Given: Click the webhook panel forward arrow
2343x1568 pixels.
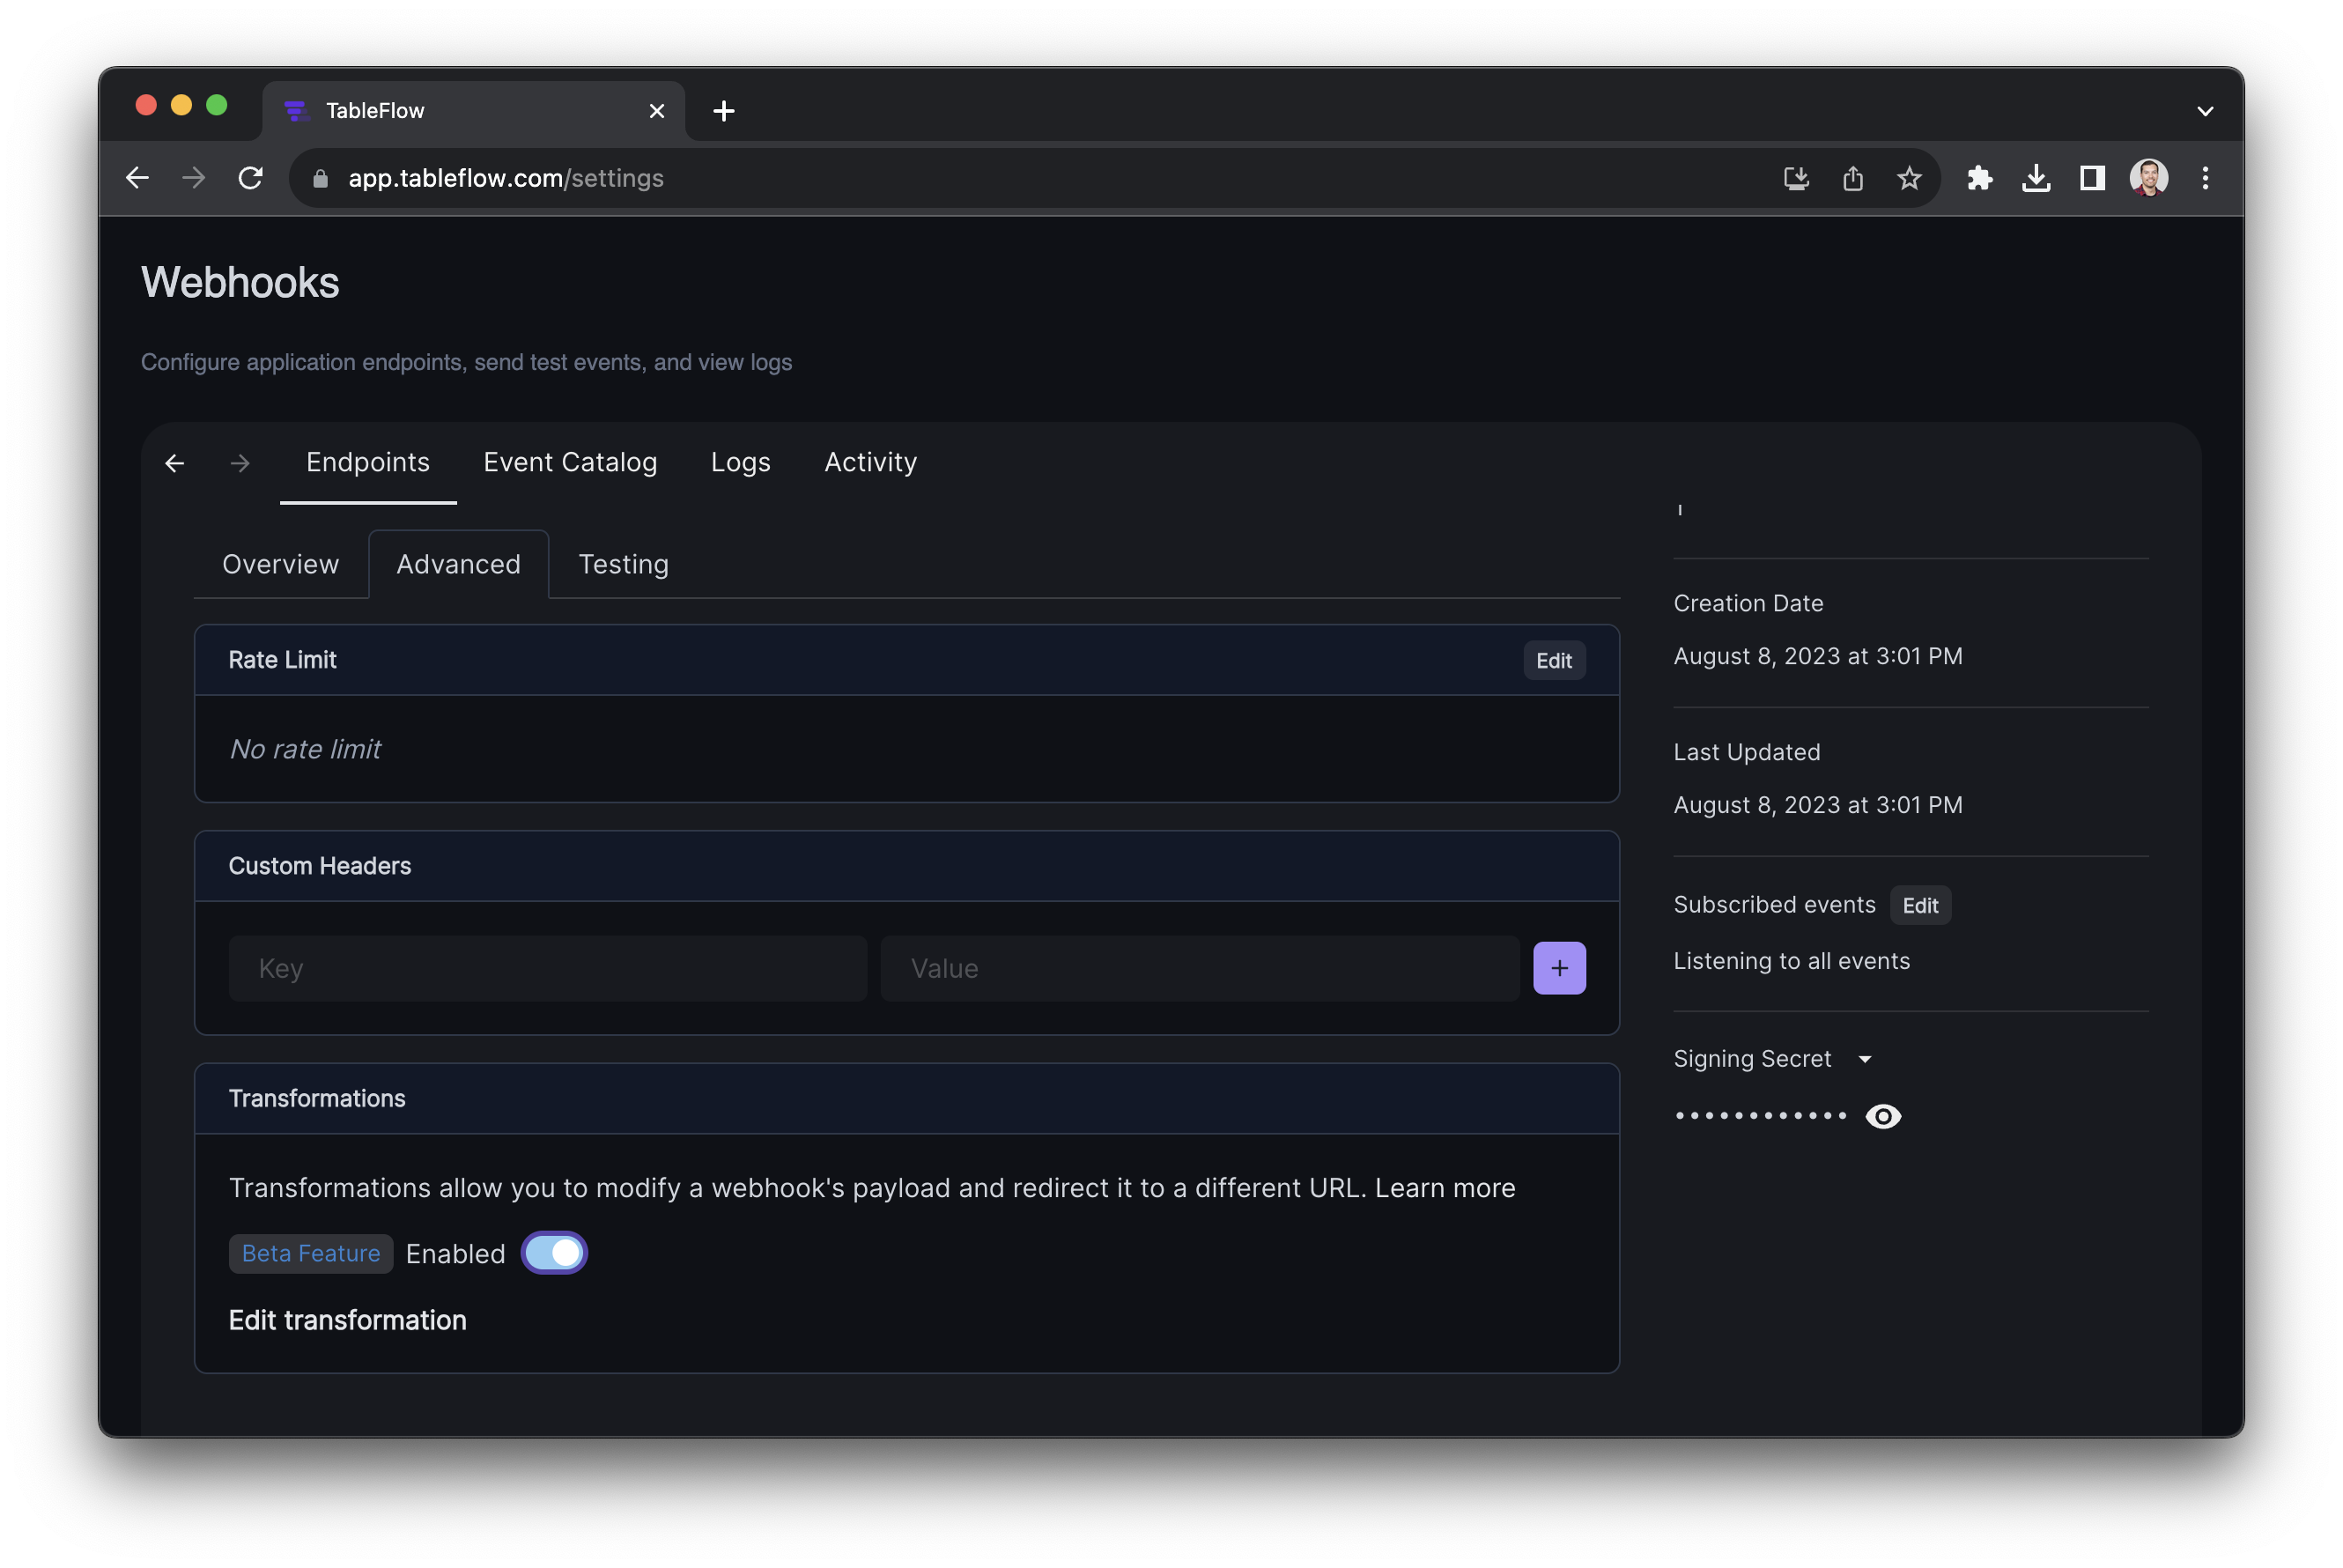Looking at the screenshot, I should point(240,463).
